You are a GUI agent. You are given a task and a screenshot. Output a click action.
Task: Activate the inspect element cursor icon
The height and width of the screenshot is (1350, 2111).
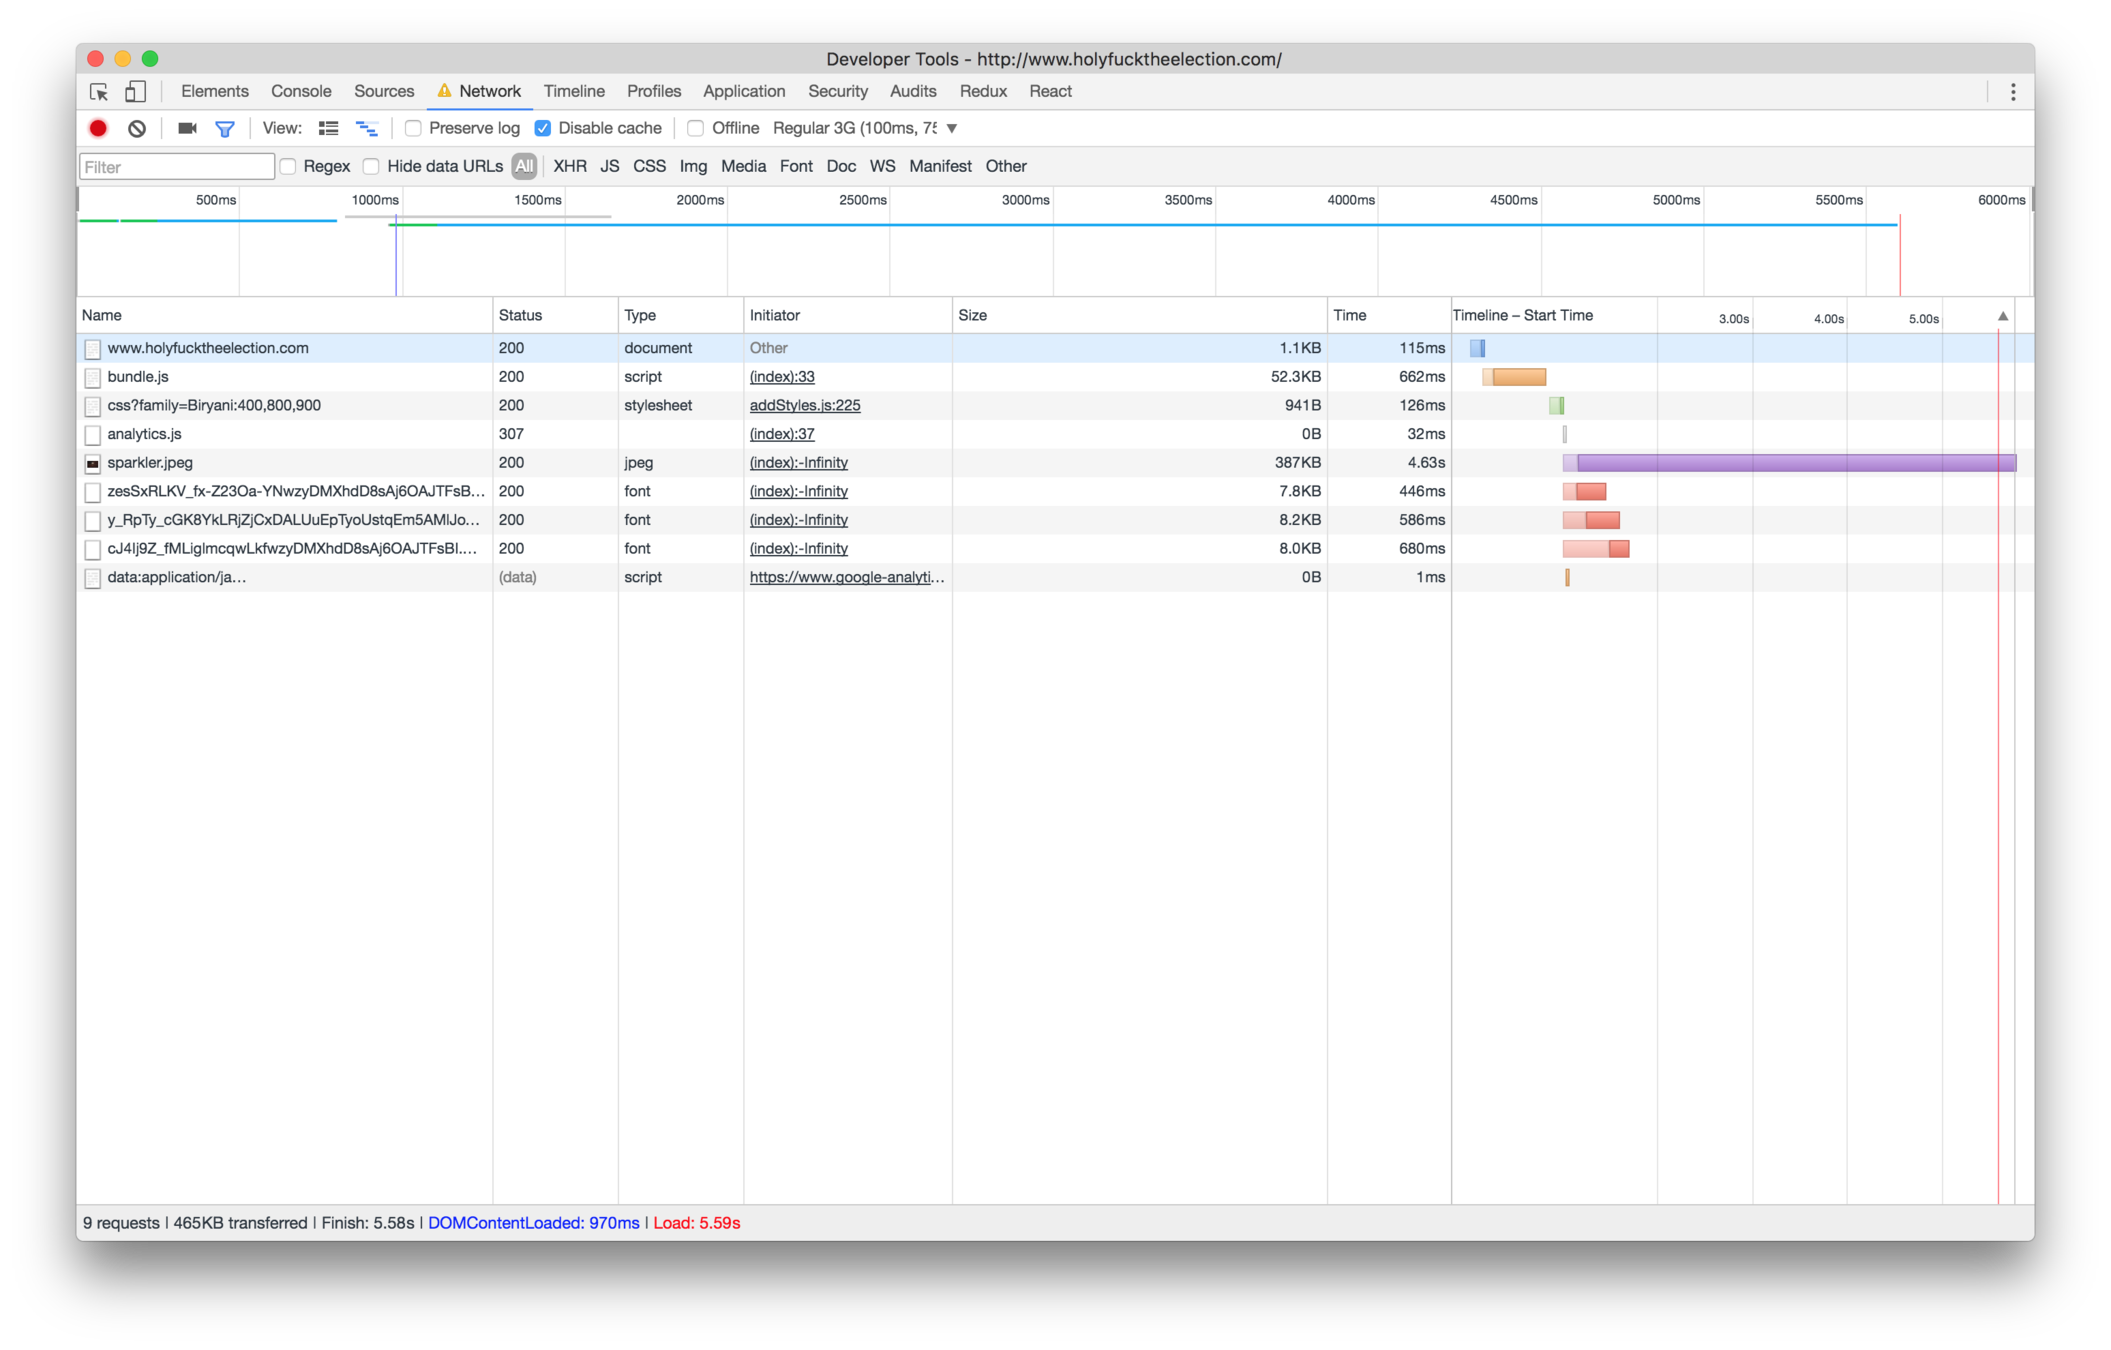(99, 91)
